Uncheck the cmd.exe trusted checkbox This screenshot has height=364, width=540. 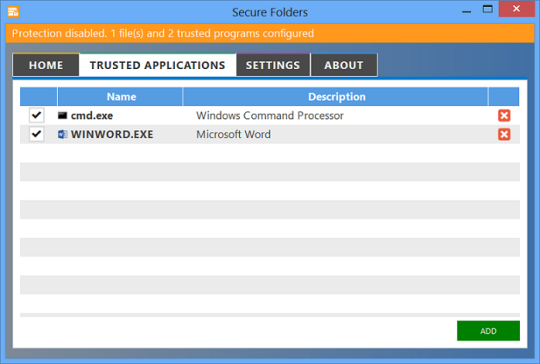37,115
